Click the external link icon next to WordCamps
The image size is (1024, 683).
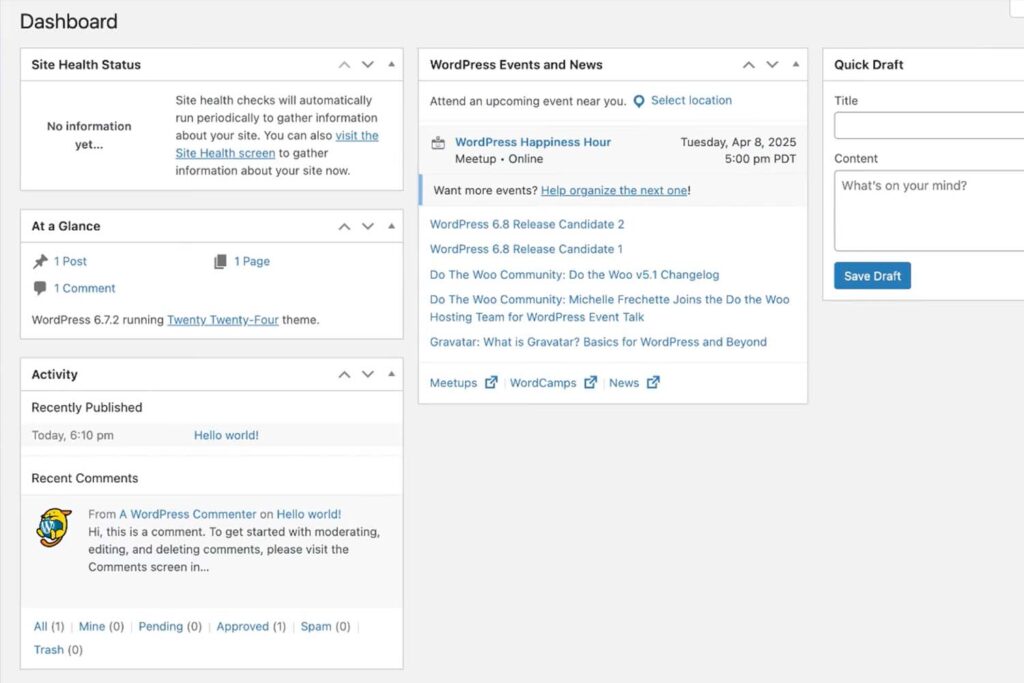point(591,382)
